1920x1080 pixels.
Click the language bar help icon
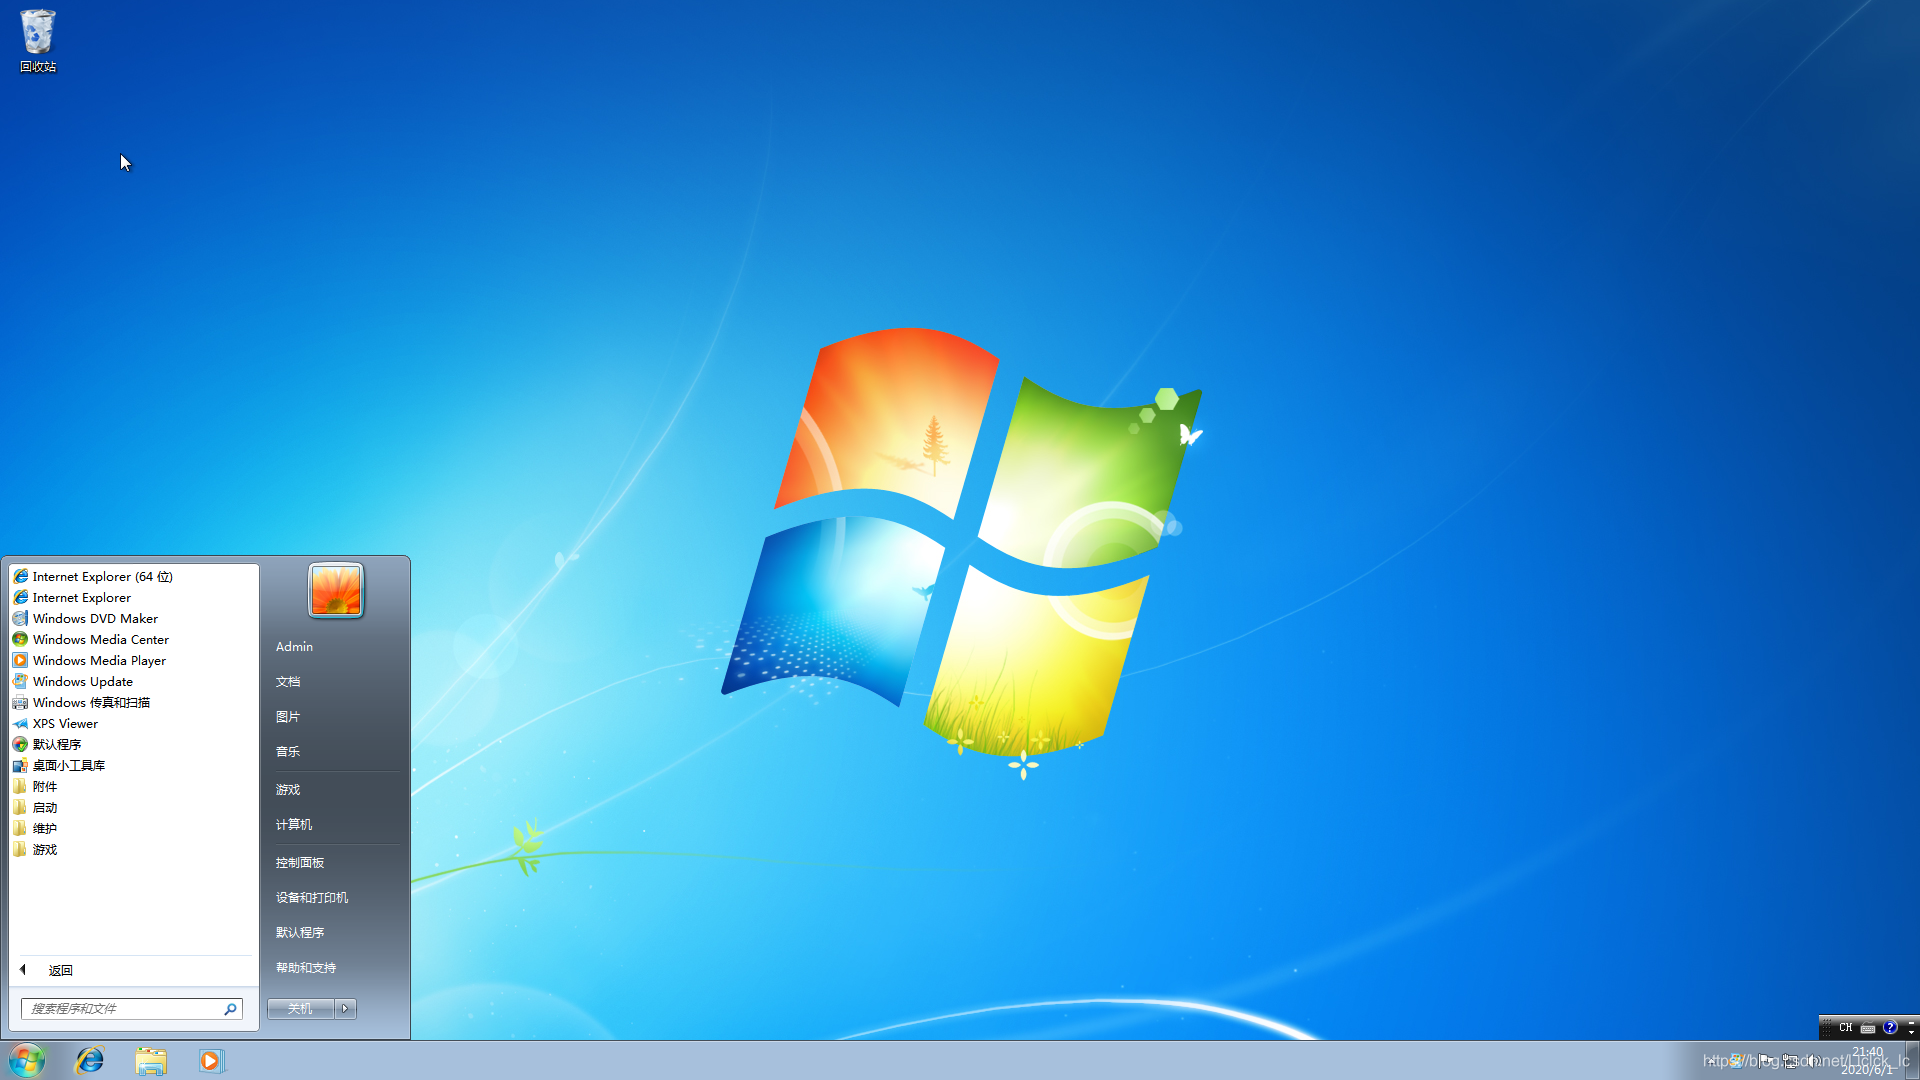[x=1890, y=1027]
